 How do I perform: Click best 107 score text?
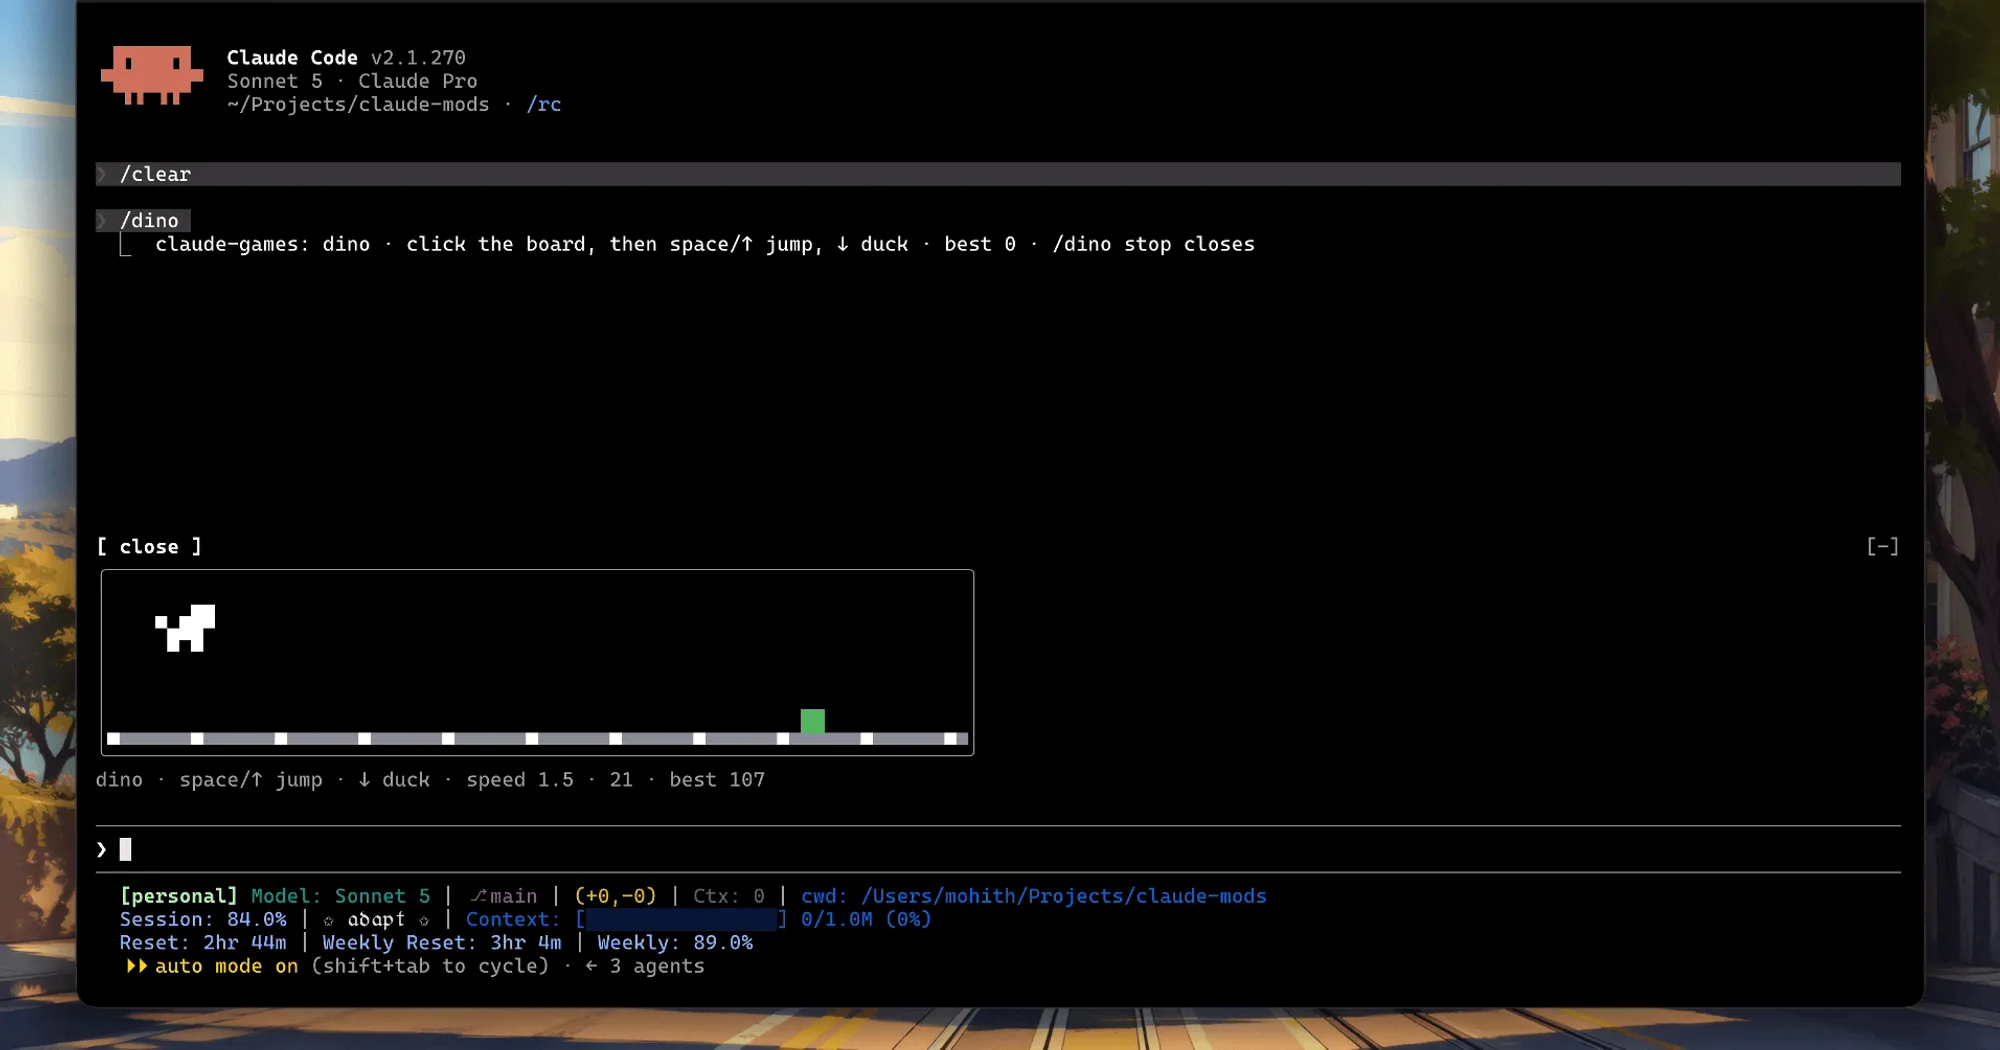tap(717, 780)
